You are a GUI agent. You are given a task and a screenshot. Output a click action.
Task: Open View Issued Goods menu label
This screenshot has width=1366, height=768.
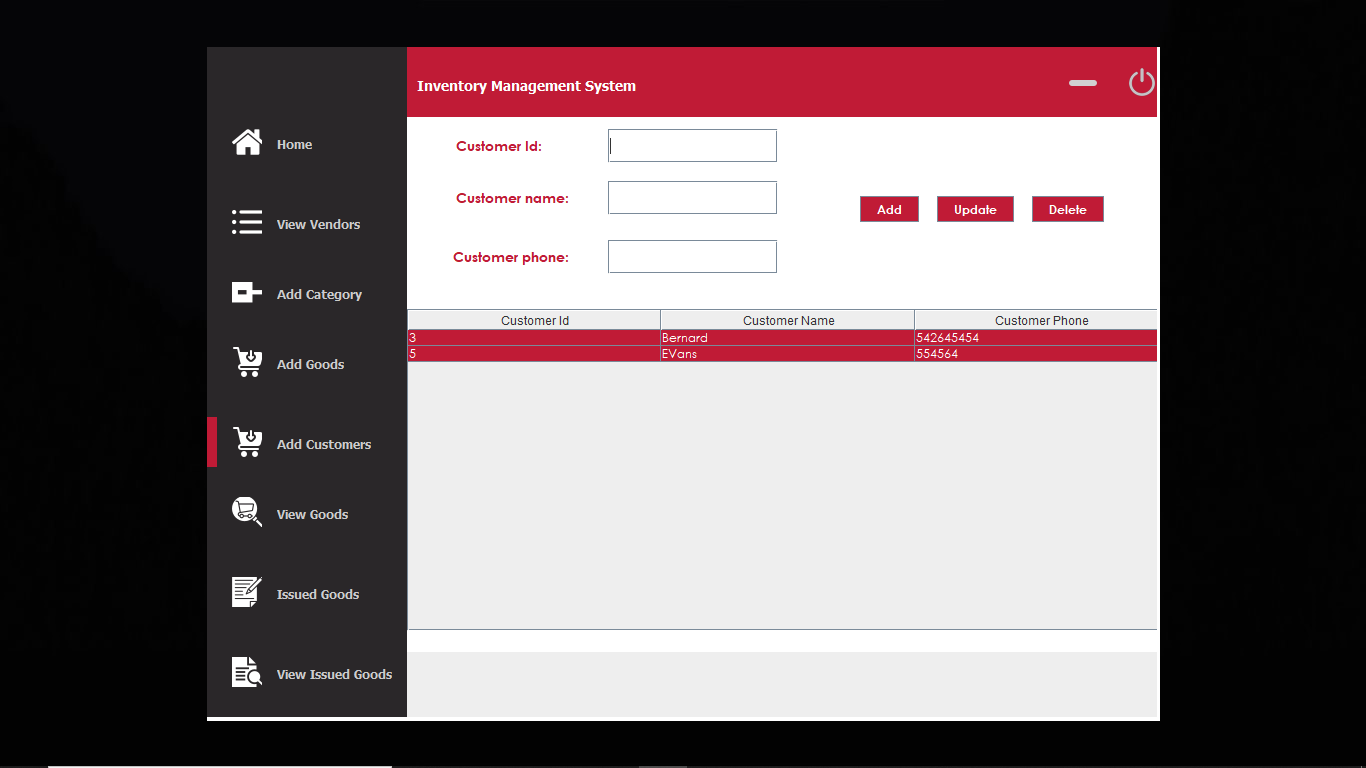334,675
